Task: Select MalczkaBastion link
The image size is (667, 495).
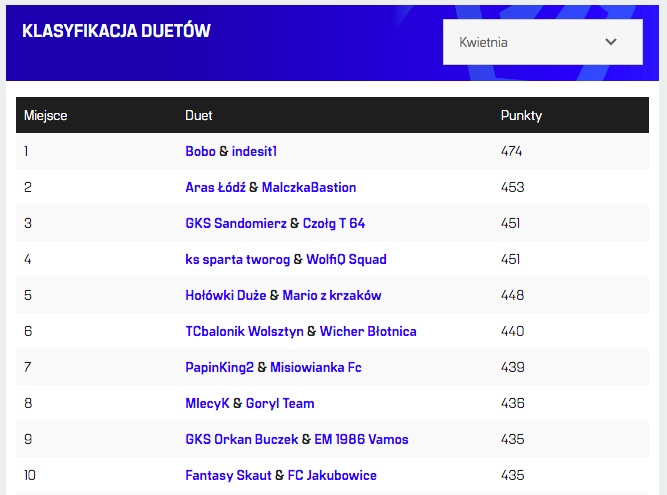Action: (309, 187)
